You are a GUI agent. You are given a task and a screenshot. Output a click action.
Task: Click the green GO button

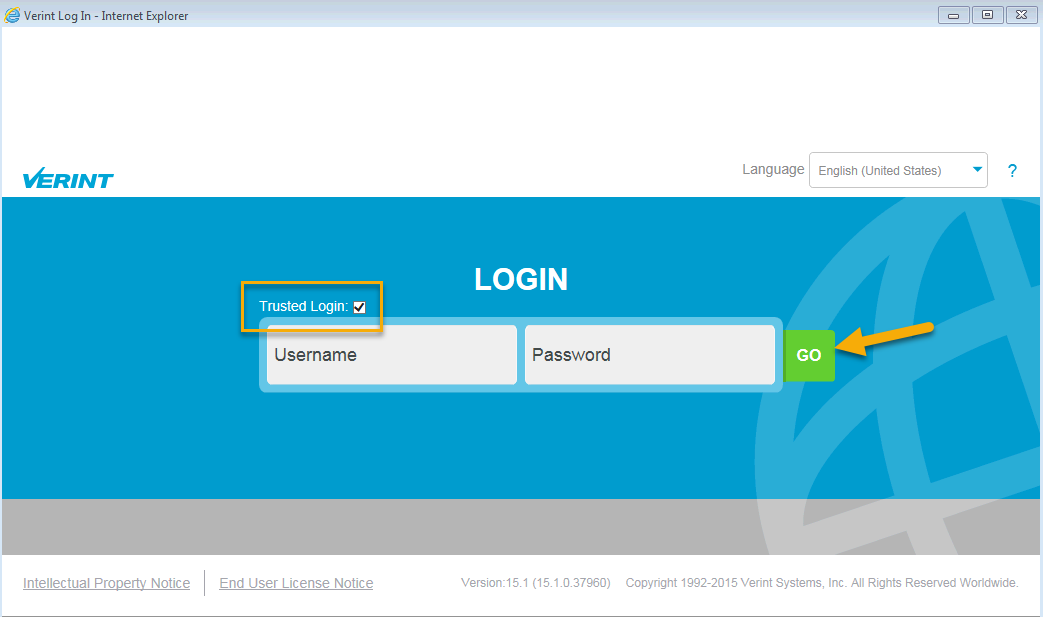click(809, 356)
